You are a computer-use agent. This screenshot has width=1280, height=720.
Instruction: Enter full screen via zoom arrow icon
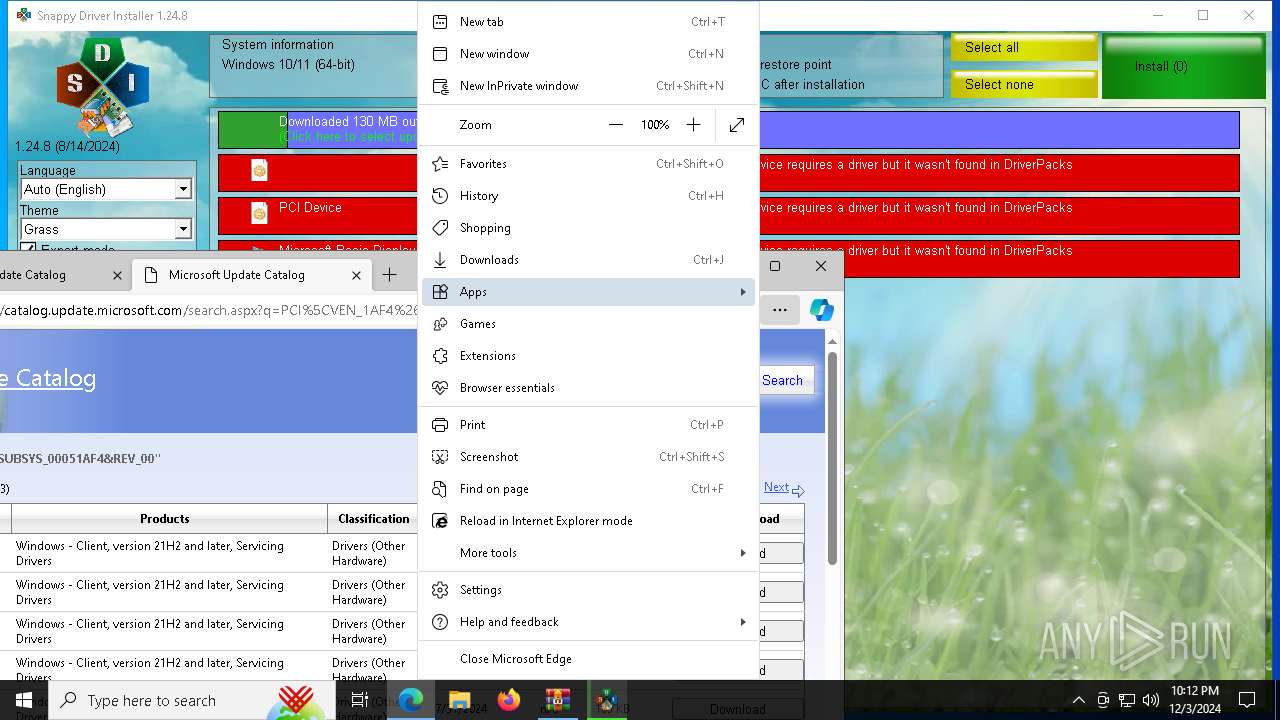pos(737,125)
